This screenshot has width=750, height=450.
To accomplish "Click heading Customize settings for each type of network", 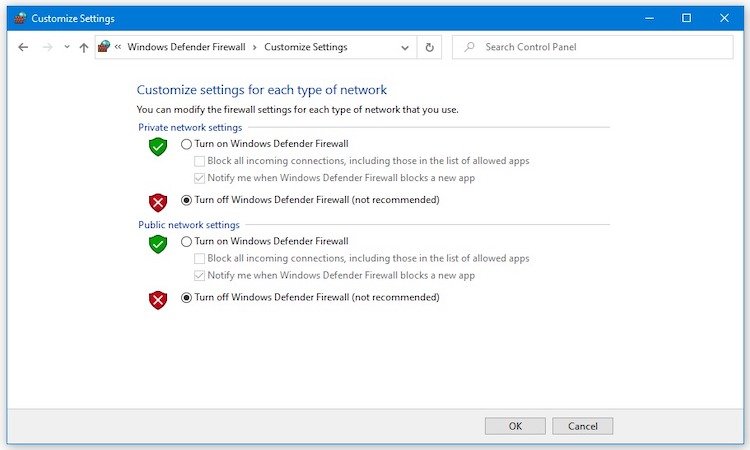I will point(262,90).
